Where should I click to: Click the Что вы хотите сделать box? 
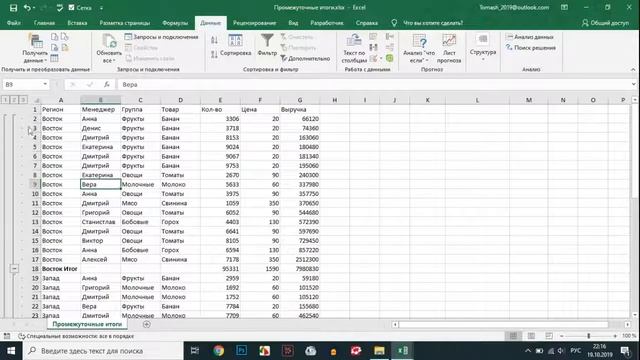(433, 23)
